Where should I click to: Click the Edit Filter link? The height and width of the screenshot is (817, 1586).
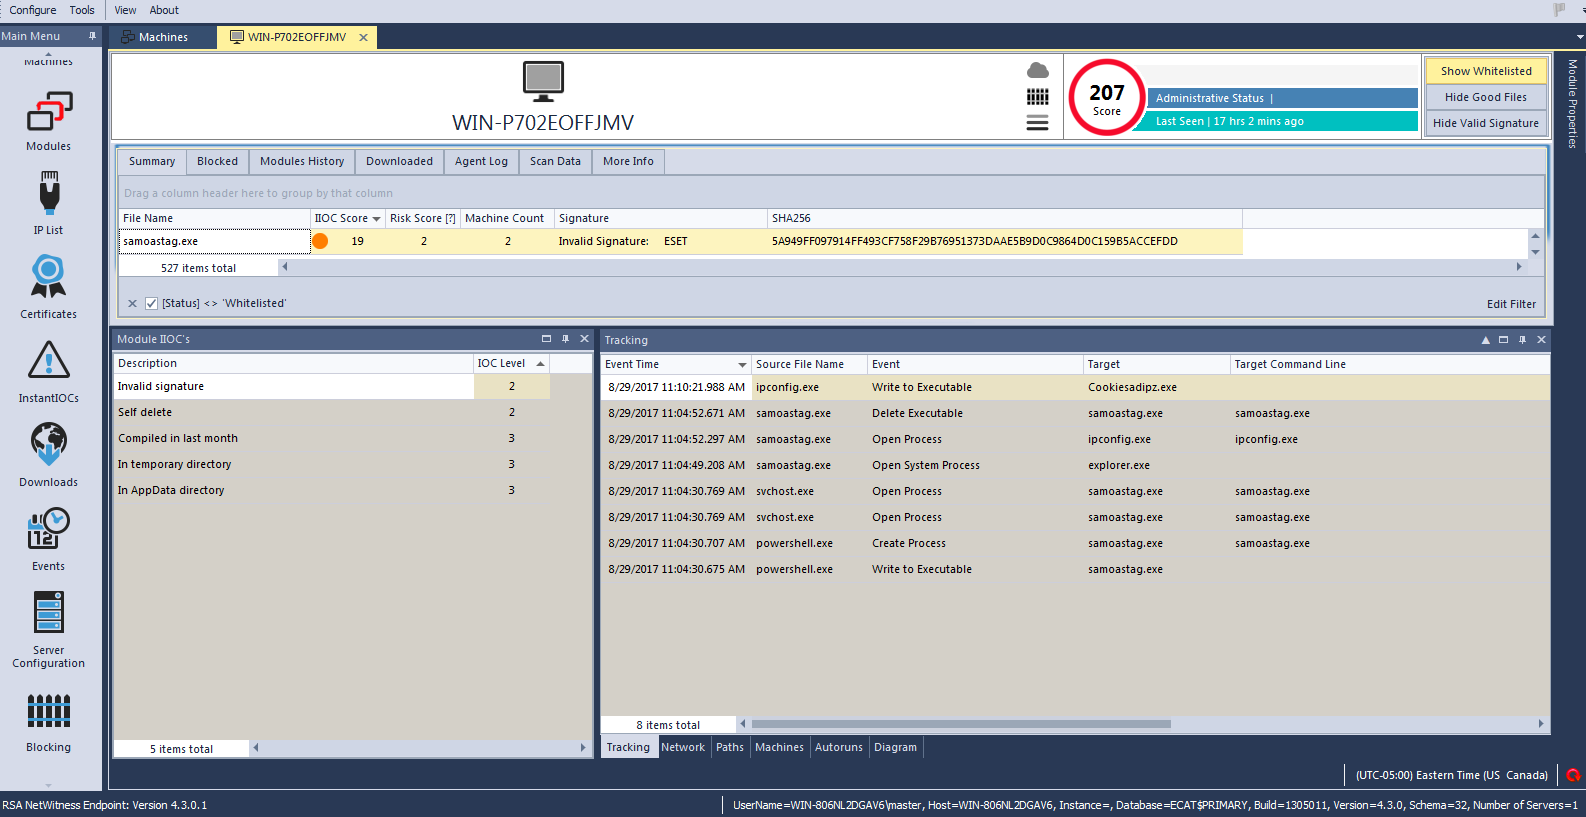pos(1510,304)
